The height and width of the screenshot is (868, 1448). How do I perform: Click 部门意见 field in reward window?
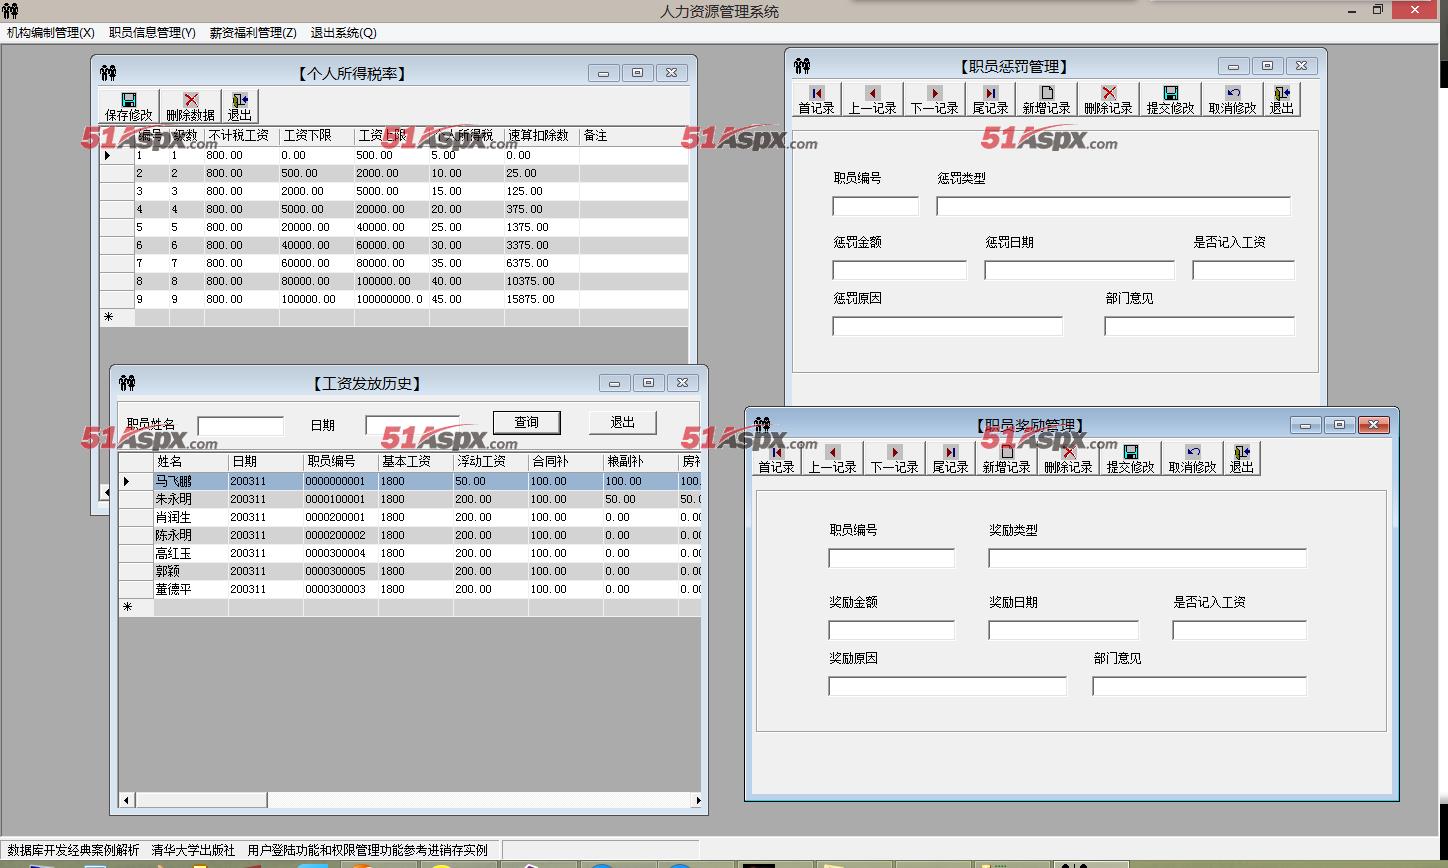(1200, 686)
